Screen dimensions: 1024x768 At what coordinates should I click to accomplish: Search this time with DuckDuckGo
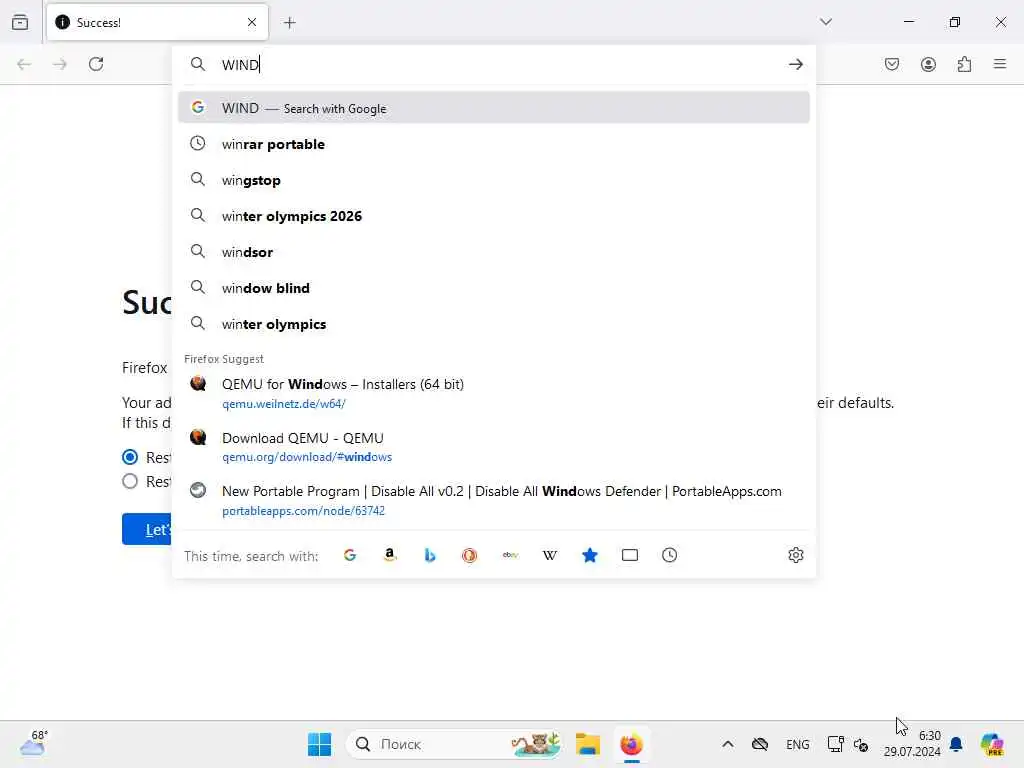click(x=470, y=555)
